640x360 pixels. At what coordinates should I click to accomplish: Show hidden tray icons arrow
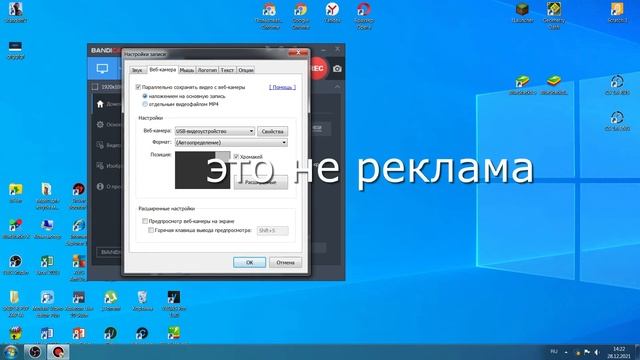pos(566,352)
